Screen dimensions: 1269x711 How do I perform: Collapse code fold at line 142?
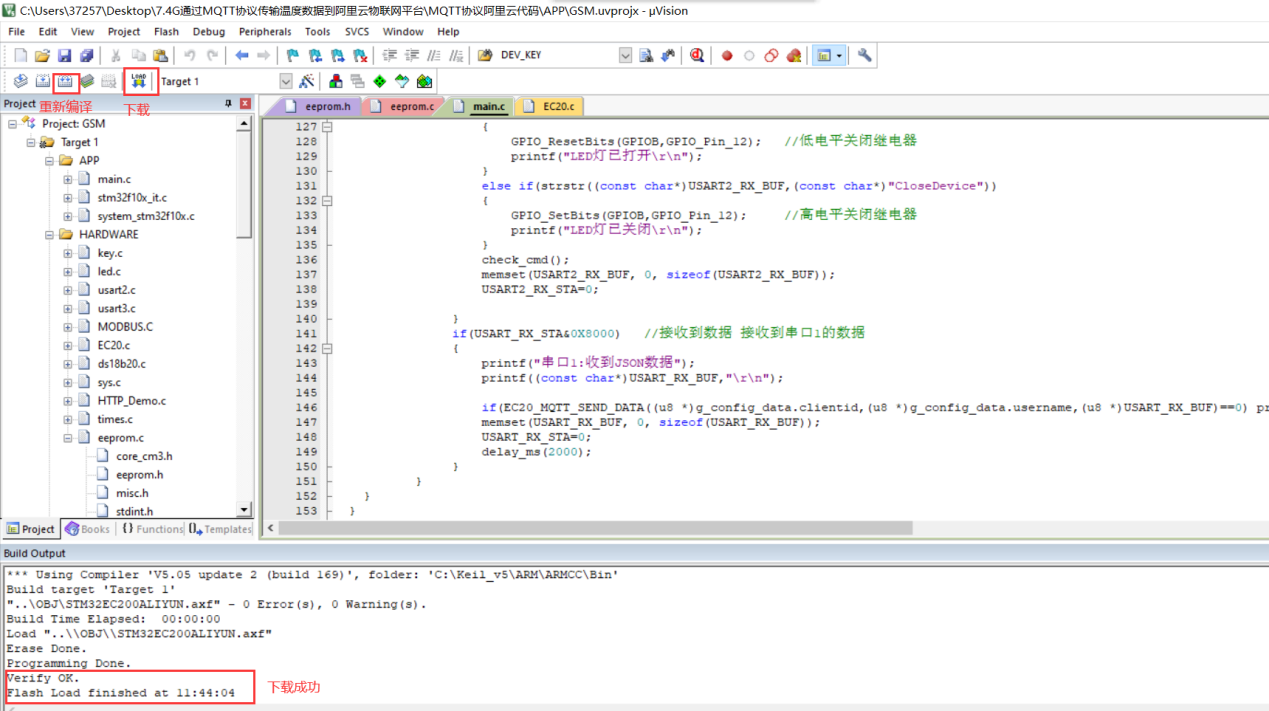click(327, 349)
